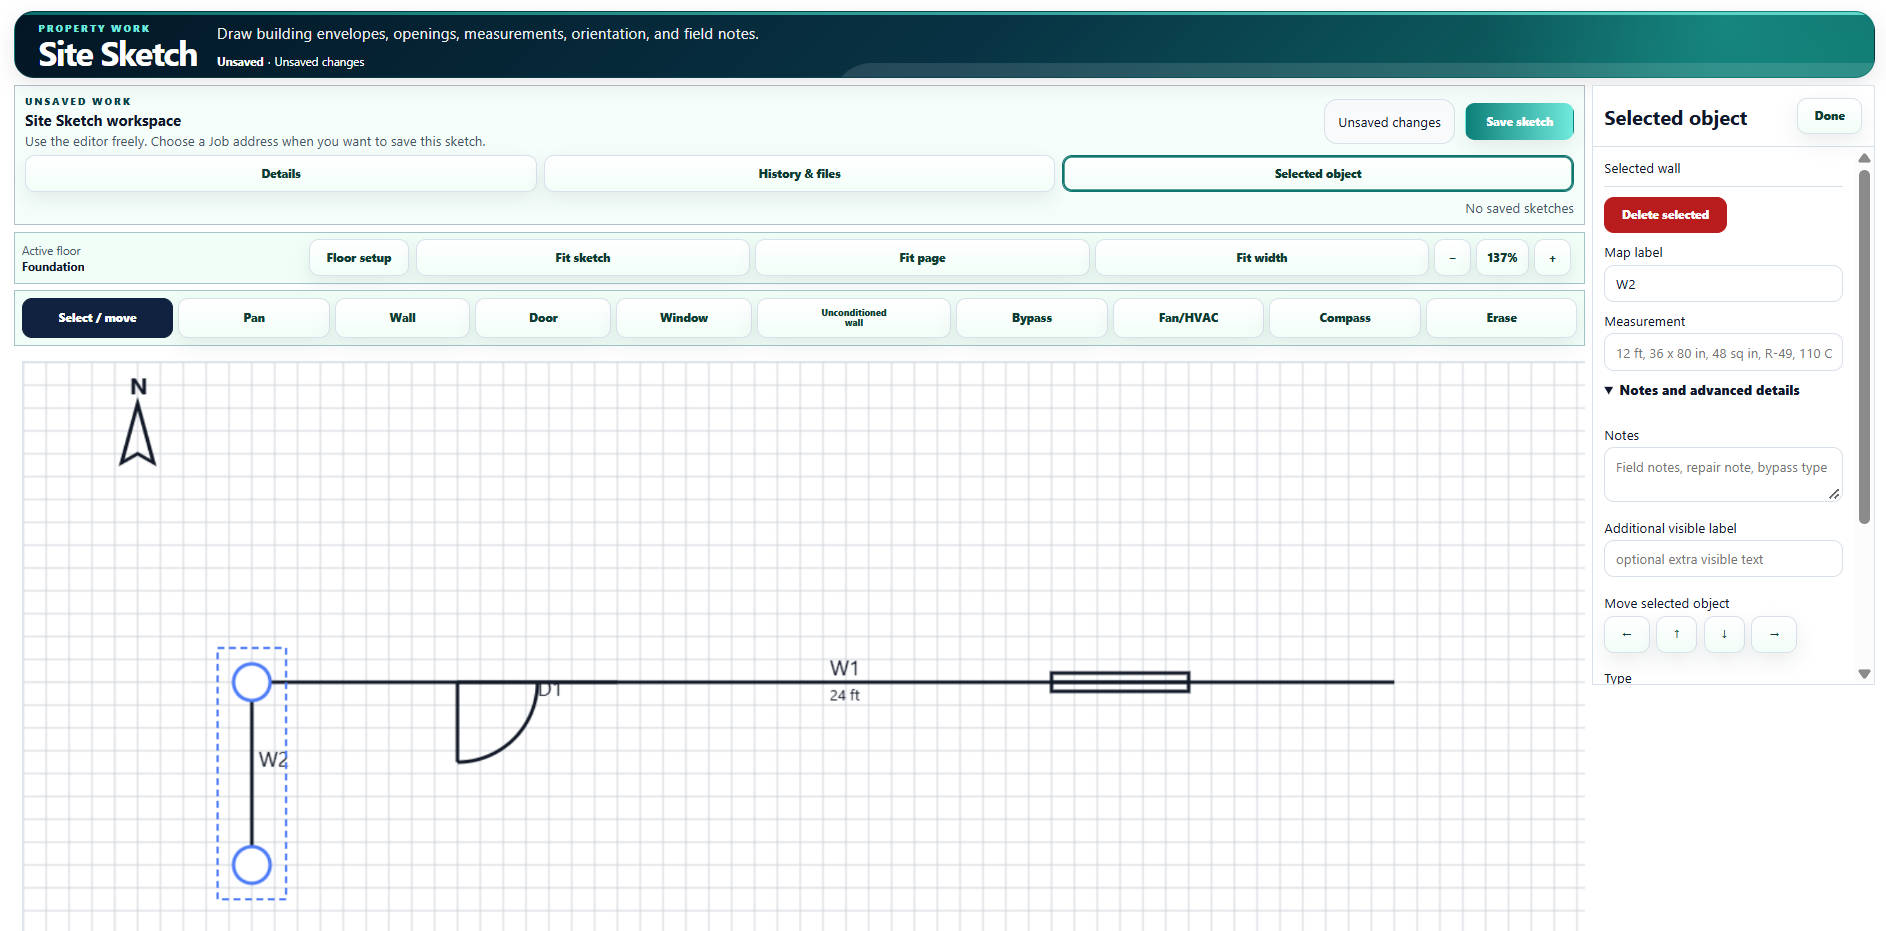
Task: Choose the Pan tool
Action: pos(254,318)
